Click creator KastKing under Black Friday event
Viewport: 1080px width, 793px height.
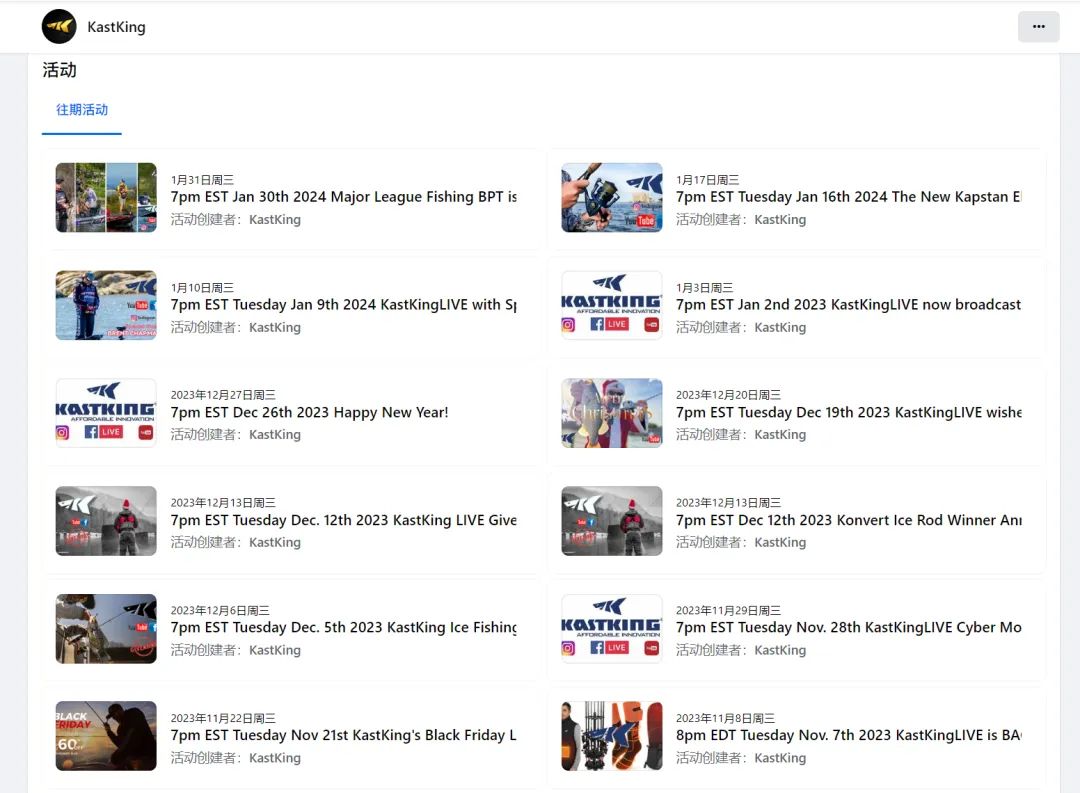pyautogui.click(x=275, y=758)
